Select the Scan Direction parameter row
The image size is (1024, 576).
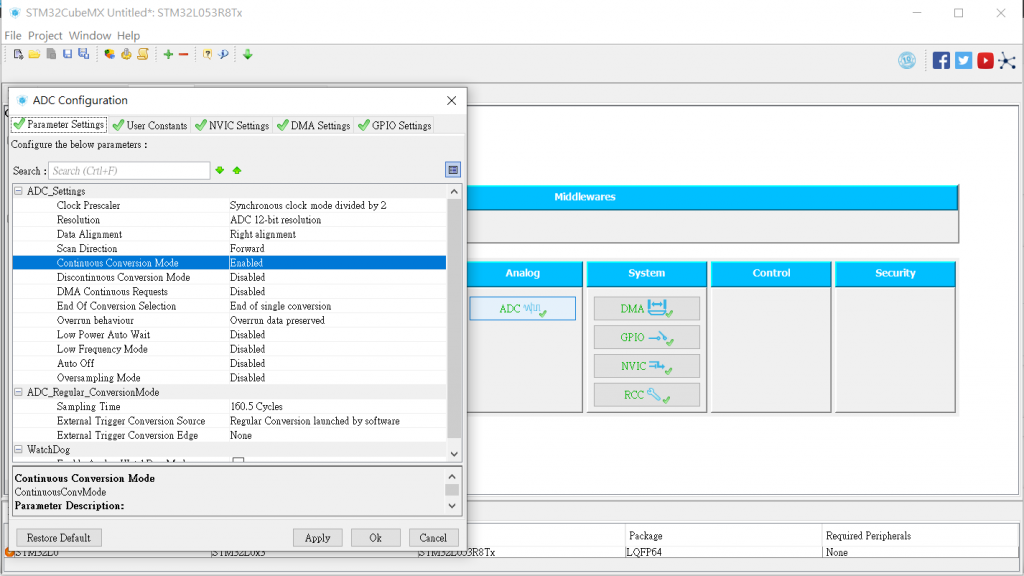[229, 248]
